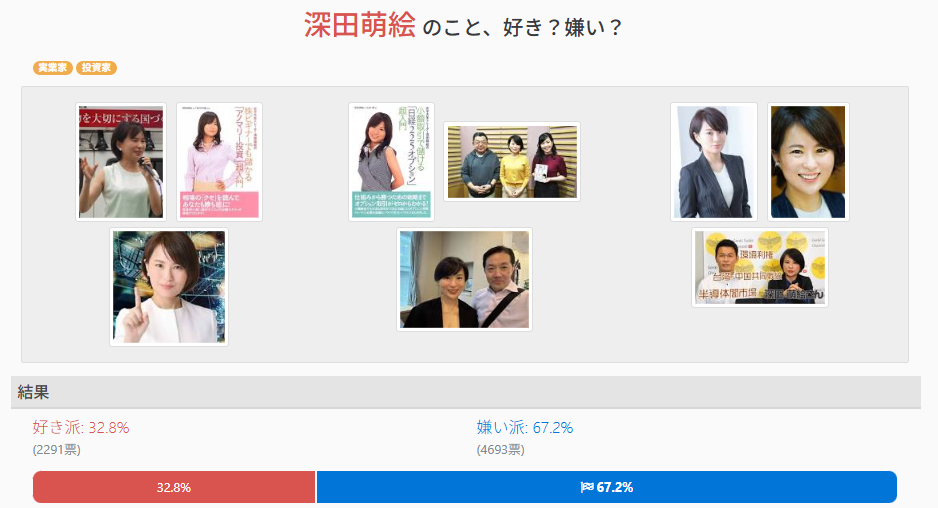Screen dimensions: 938x508
Task: Click the (2291票) vote count text
Action: tap(56, 449)
